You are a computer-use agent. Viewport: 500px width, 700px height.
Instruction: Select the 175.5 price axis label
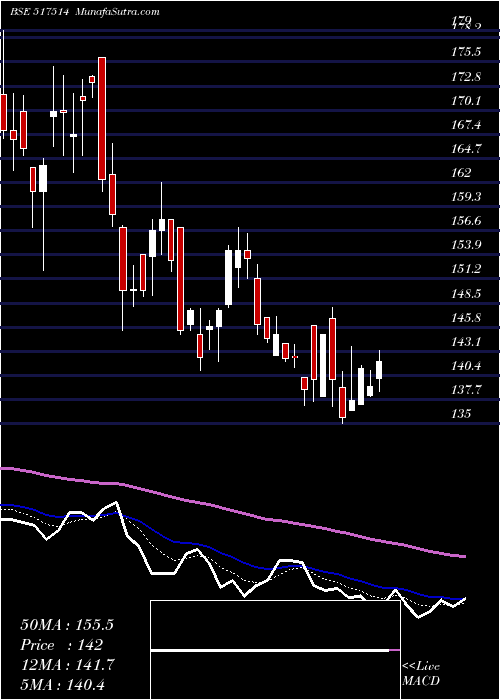click(x=467, y=52)
